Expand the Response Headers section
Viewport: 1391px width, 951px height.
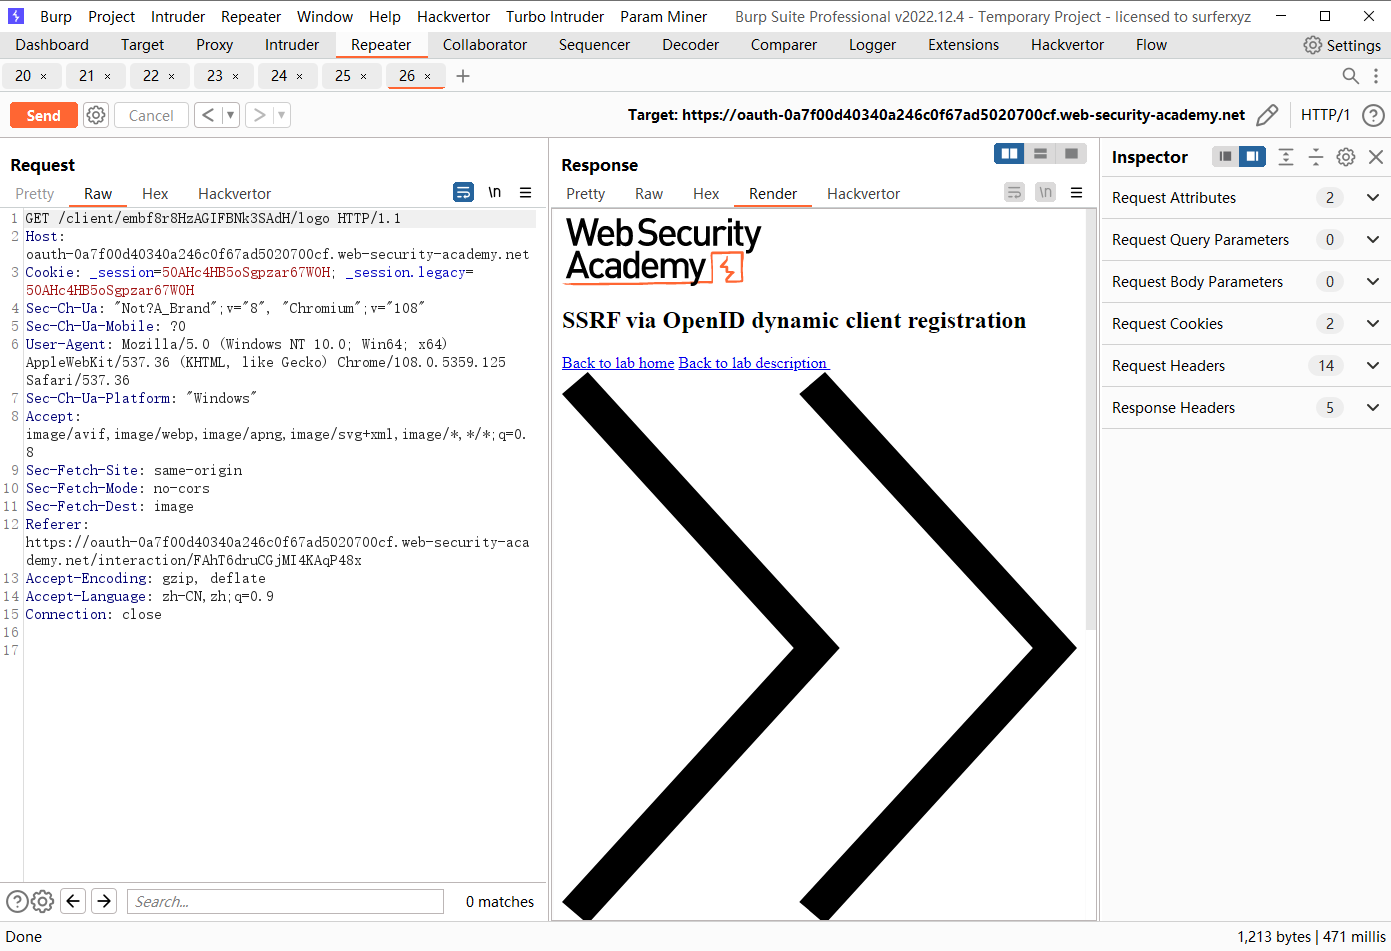[1372, 407]
